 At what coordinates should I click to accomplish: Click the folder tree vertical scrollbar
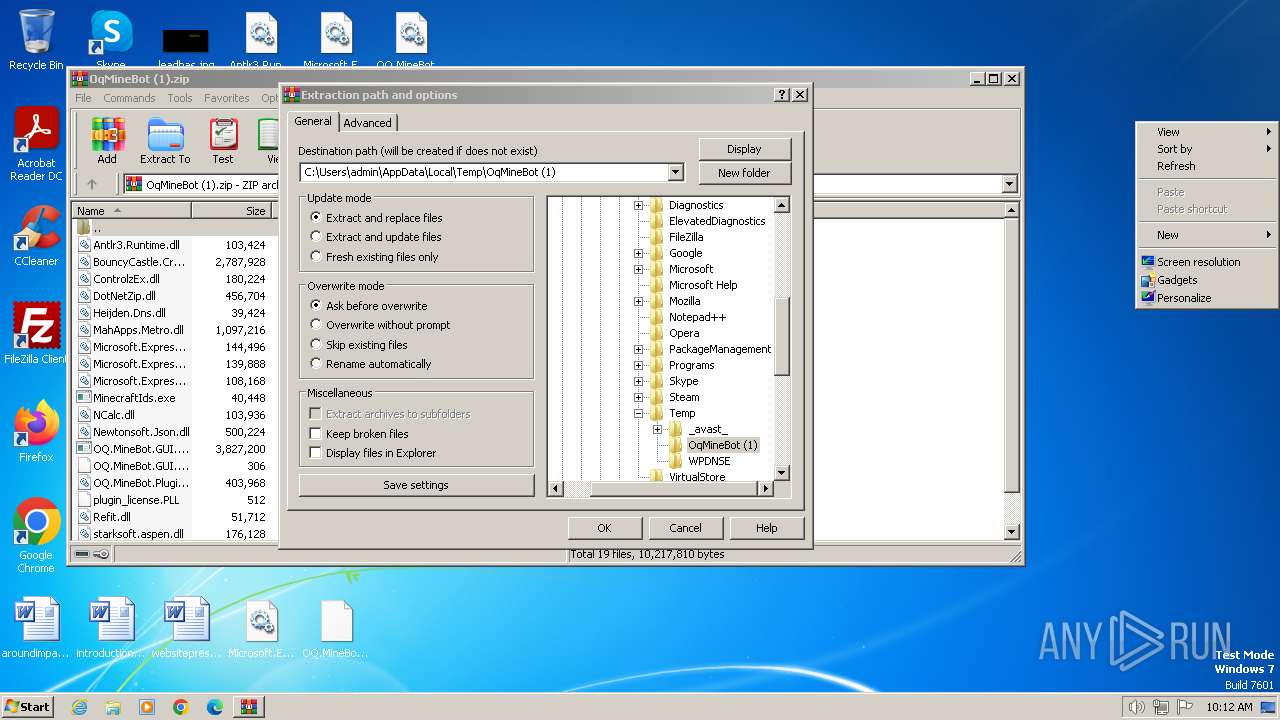(x=782, y=339)
